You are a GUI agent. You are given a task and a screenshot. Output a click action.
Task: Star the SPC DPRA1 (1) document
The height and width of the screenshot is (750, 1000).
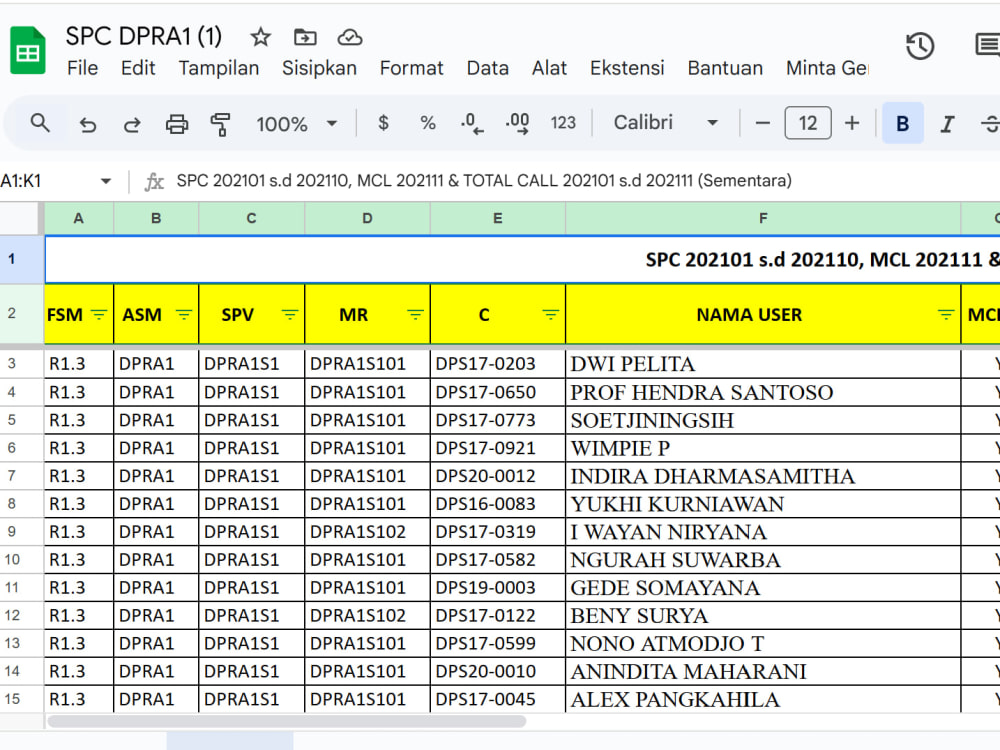tap(260, 38)
